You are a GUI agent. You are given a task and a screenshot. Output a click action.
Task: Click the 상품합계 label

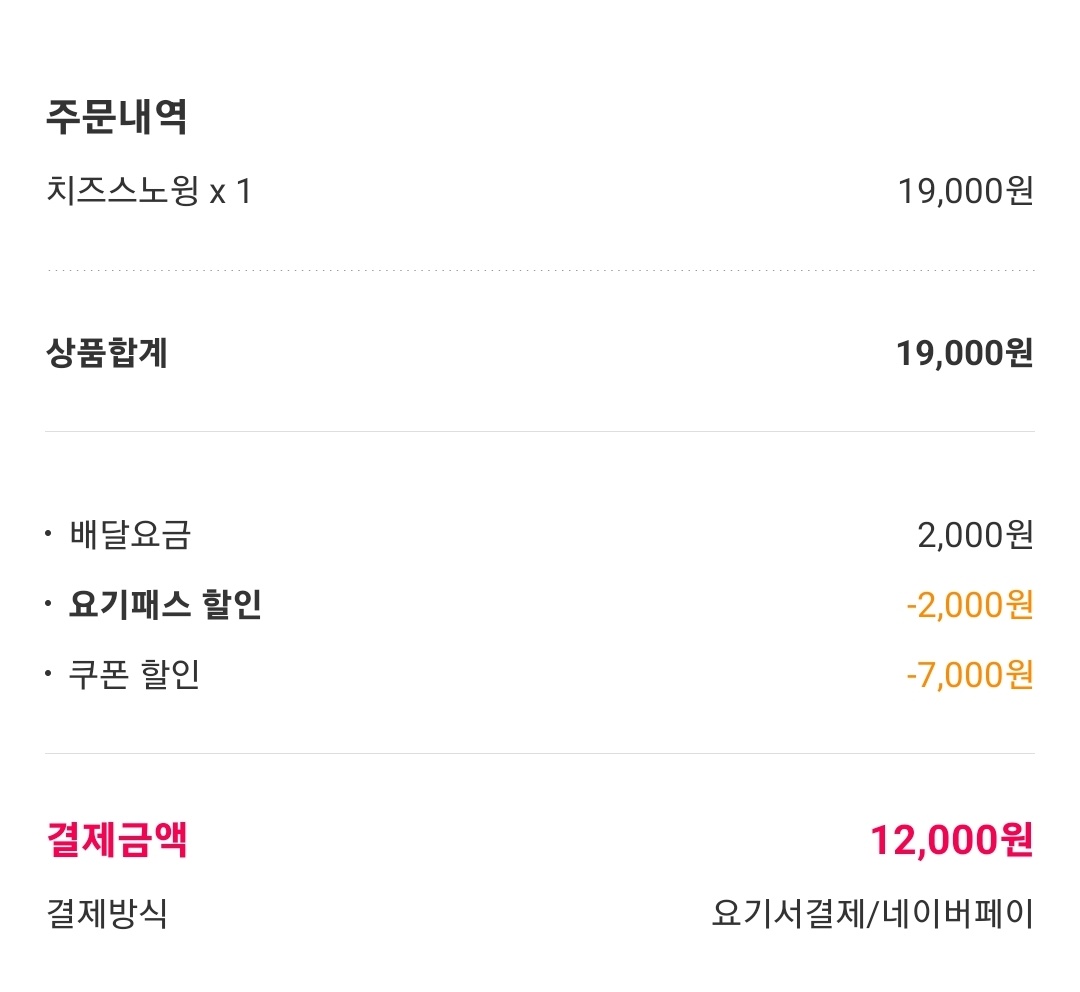tap(107, 353)
